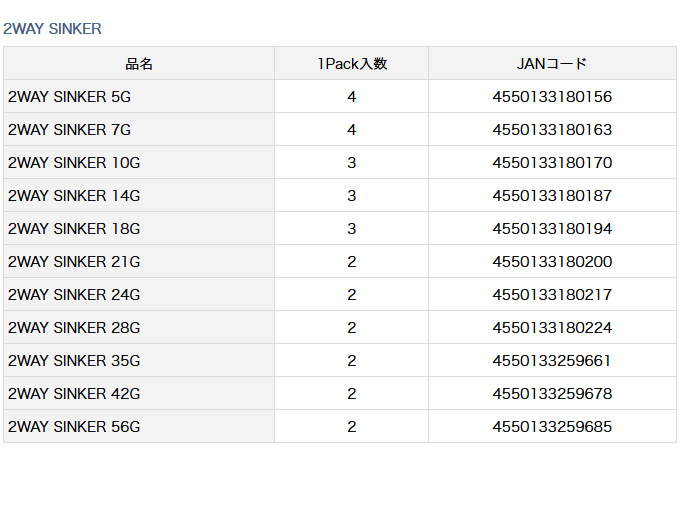This screenshot has height=507, width=680.
Task: Click the 2WAY SINKER 21G cell
Action: click(73, 262)
